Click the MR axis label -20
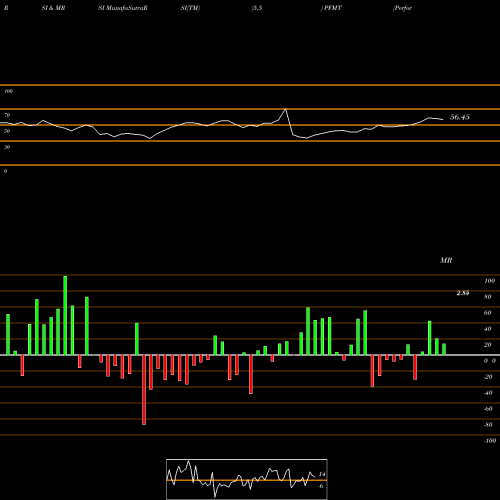The width and height of the screenshot is (500, 500). point(488,377)
